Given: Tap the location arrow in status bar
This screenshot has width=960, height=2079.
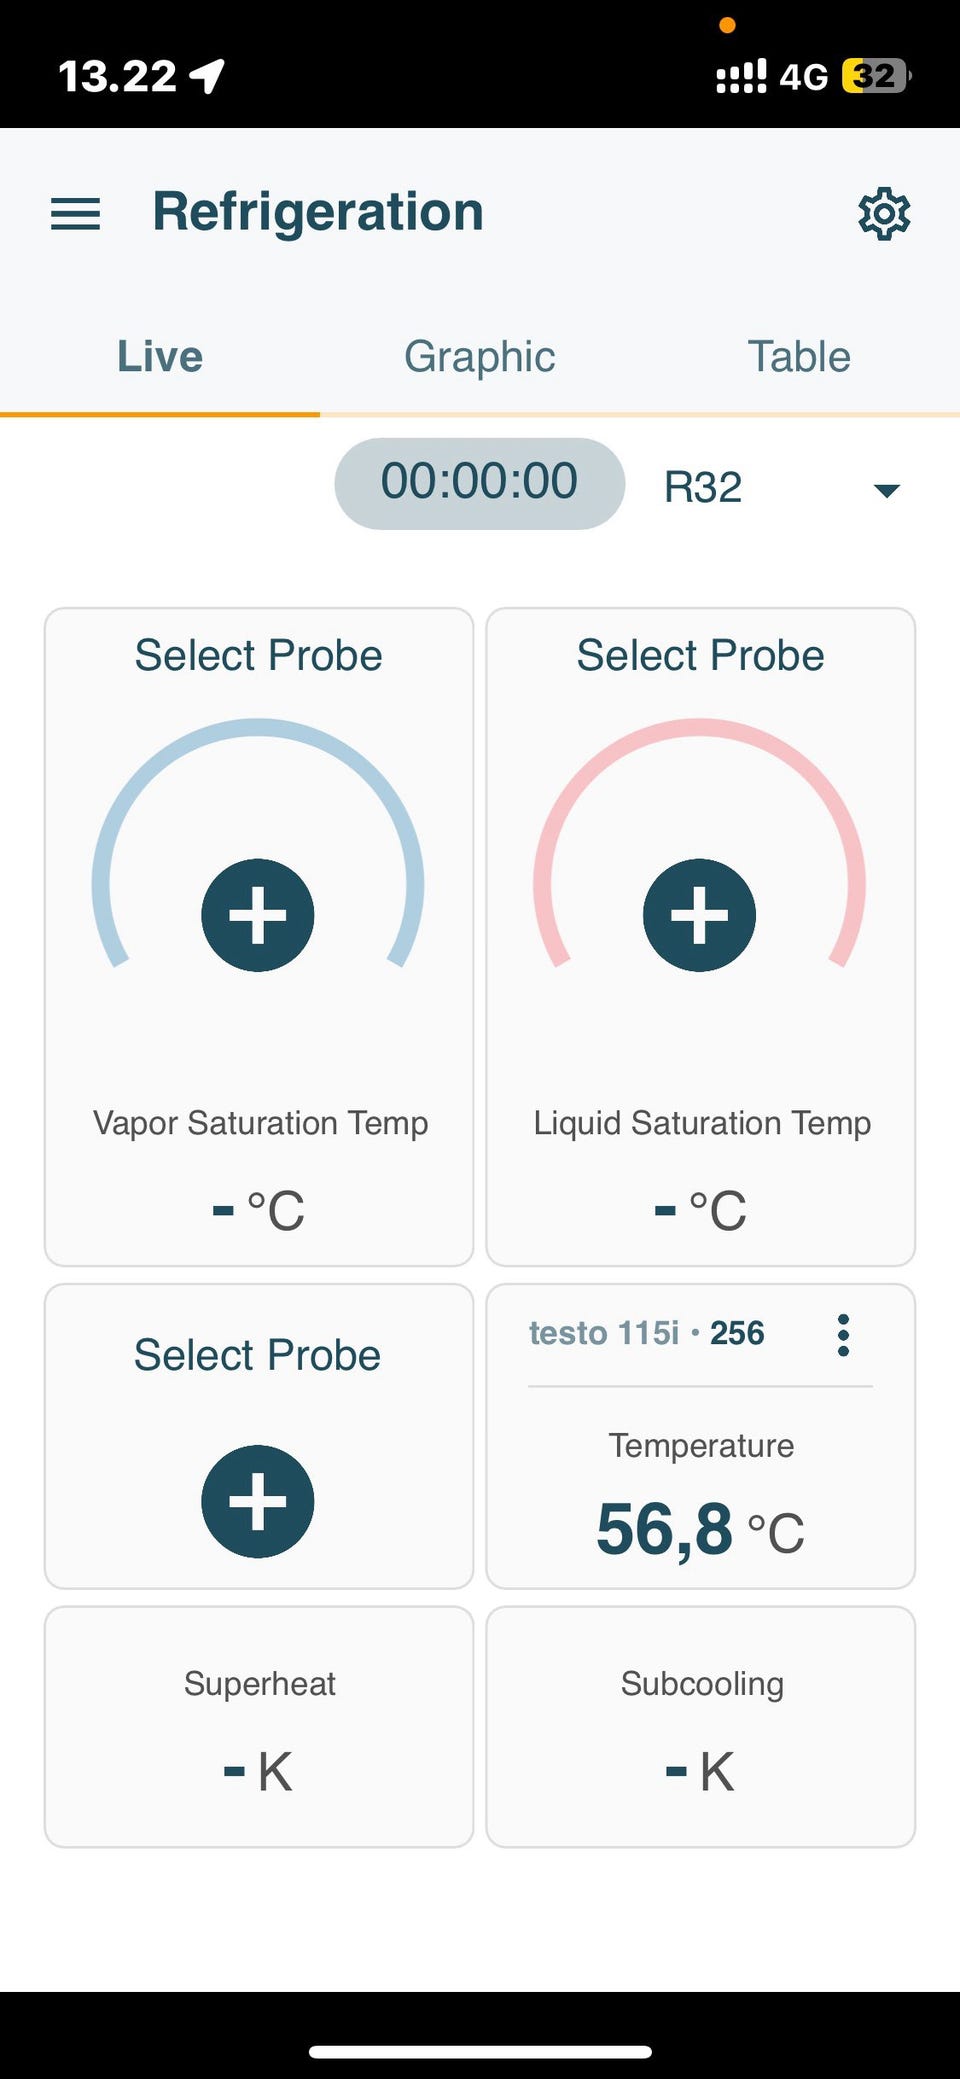Looking at the screenshot, I should tap(208, 76).
